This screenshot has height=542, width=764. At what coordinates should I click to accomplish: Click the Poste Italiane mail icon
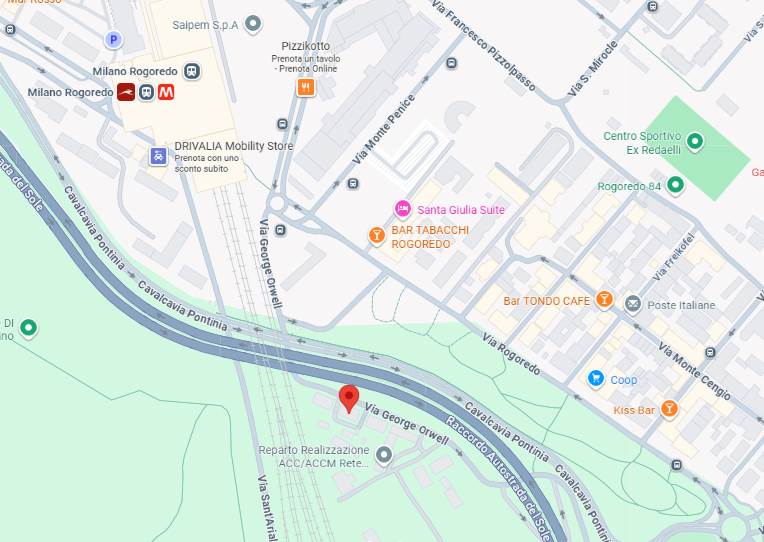click(x=633, y=305)
